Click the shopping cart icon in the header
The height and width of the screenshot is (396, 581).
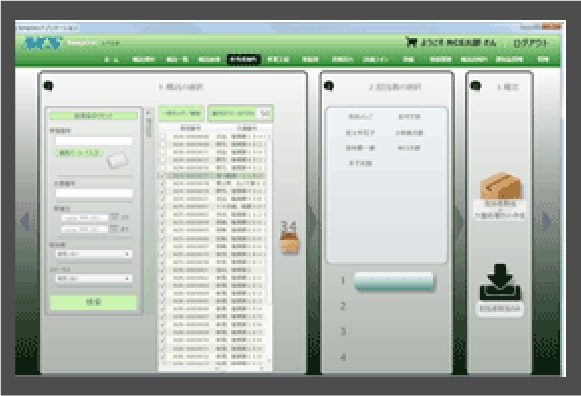[x=411, y=42]
